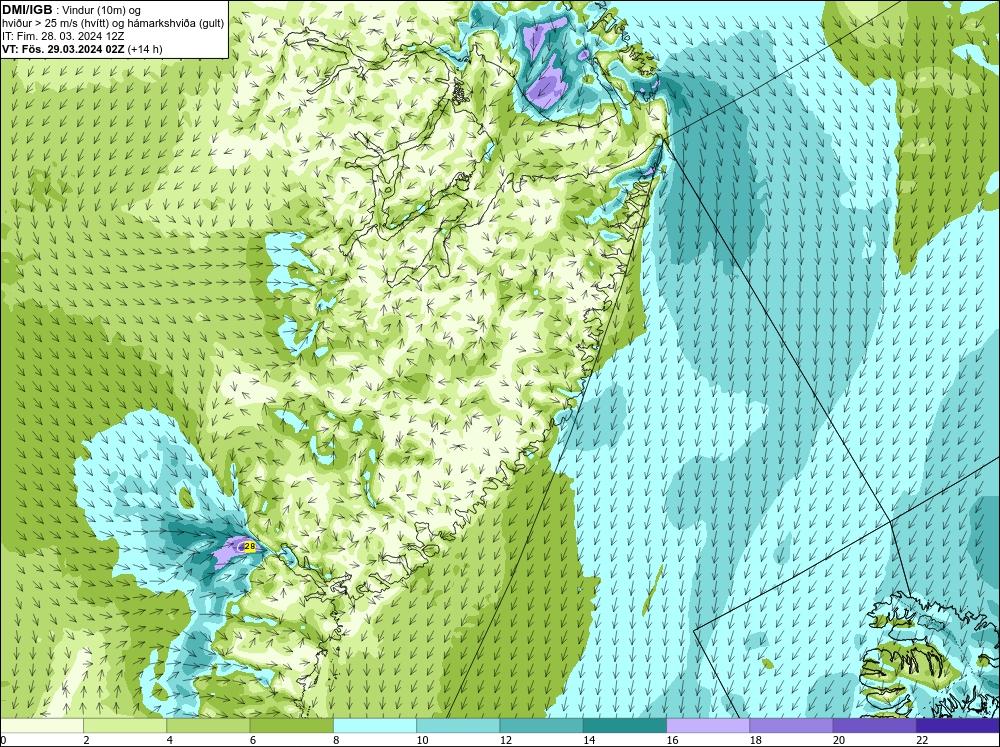The height and width of the screenshot is (747, 1000).
Task: Click the 'VT: Fös. 29.03.2024 02Z' valid time
Action: [64, 48]
